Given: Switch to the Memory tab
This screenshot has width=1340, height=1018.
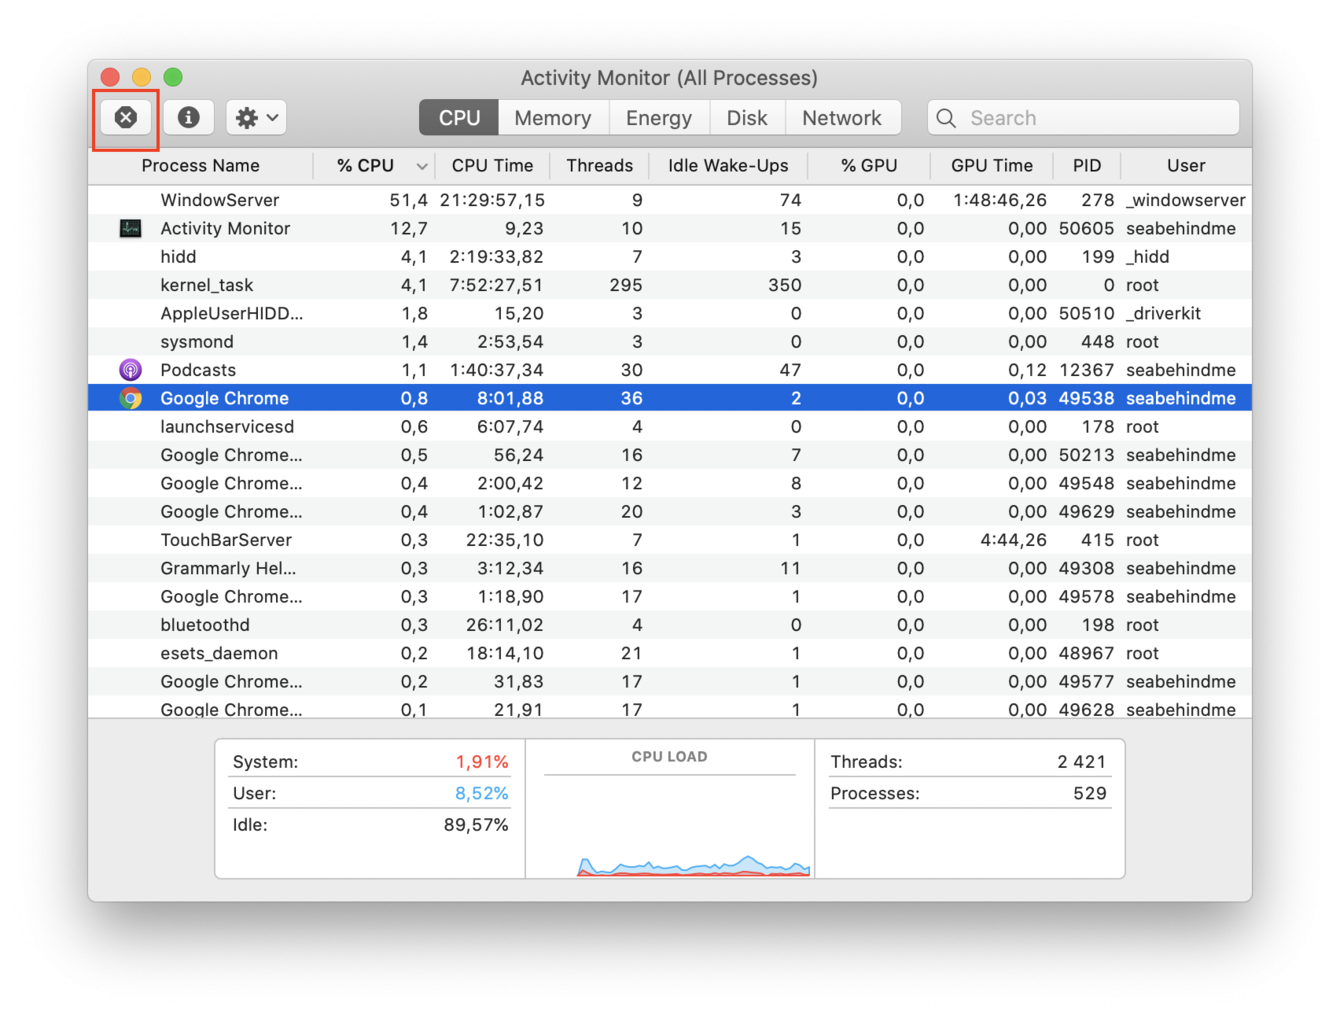Looking at the screenshot, I should (552, 117).
